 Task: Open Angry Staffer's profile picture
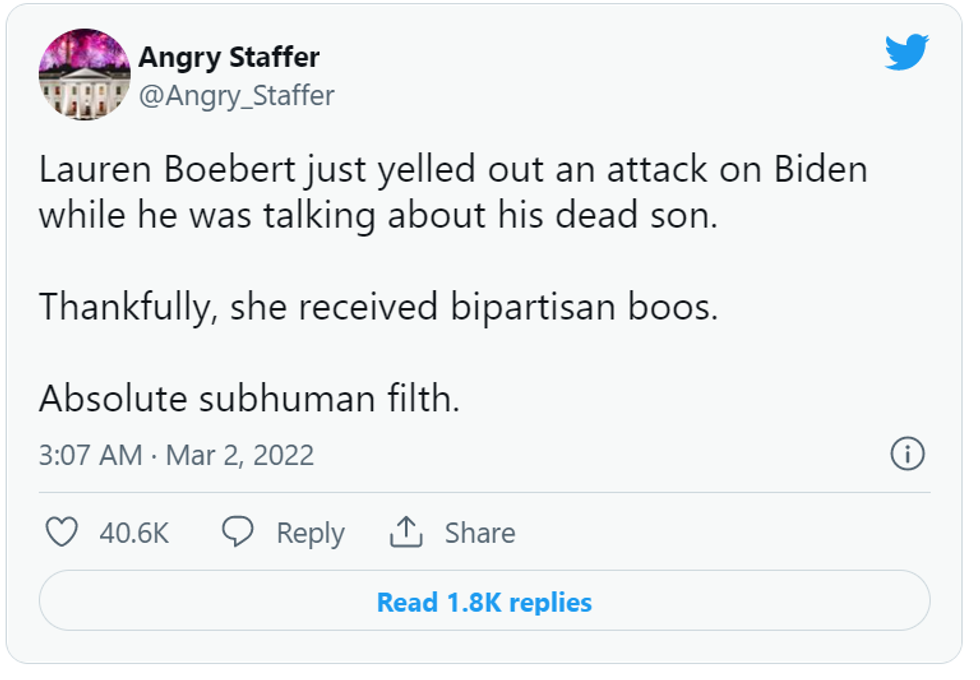[84, 74]
